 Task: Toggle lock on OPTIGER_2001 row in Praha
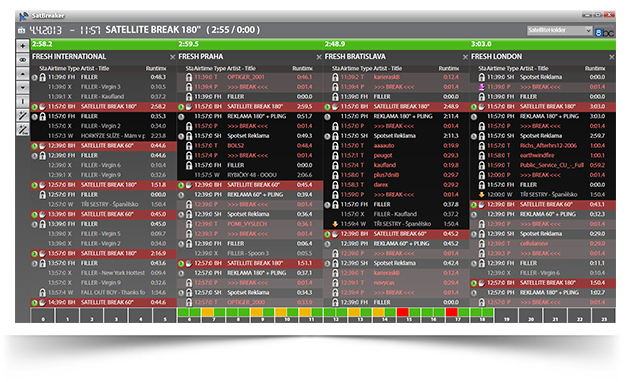point(188,77)
